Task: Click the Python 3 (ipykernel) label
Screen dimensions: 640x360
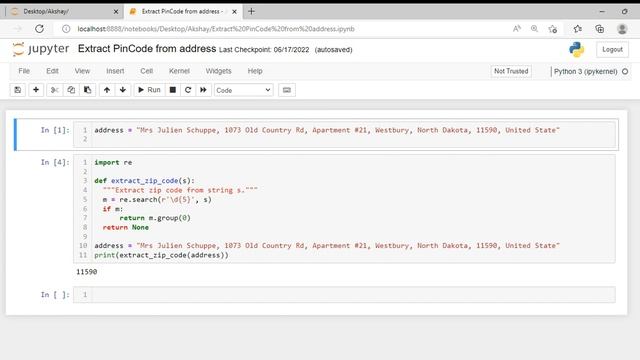Action: [585, 71]
